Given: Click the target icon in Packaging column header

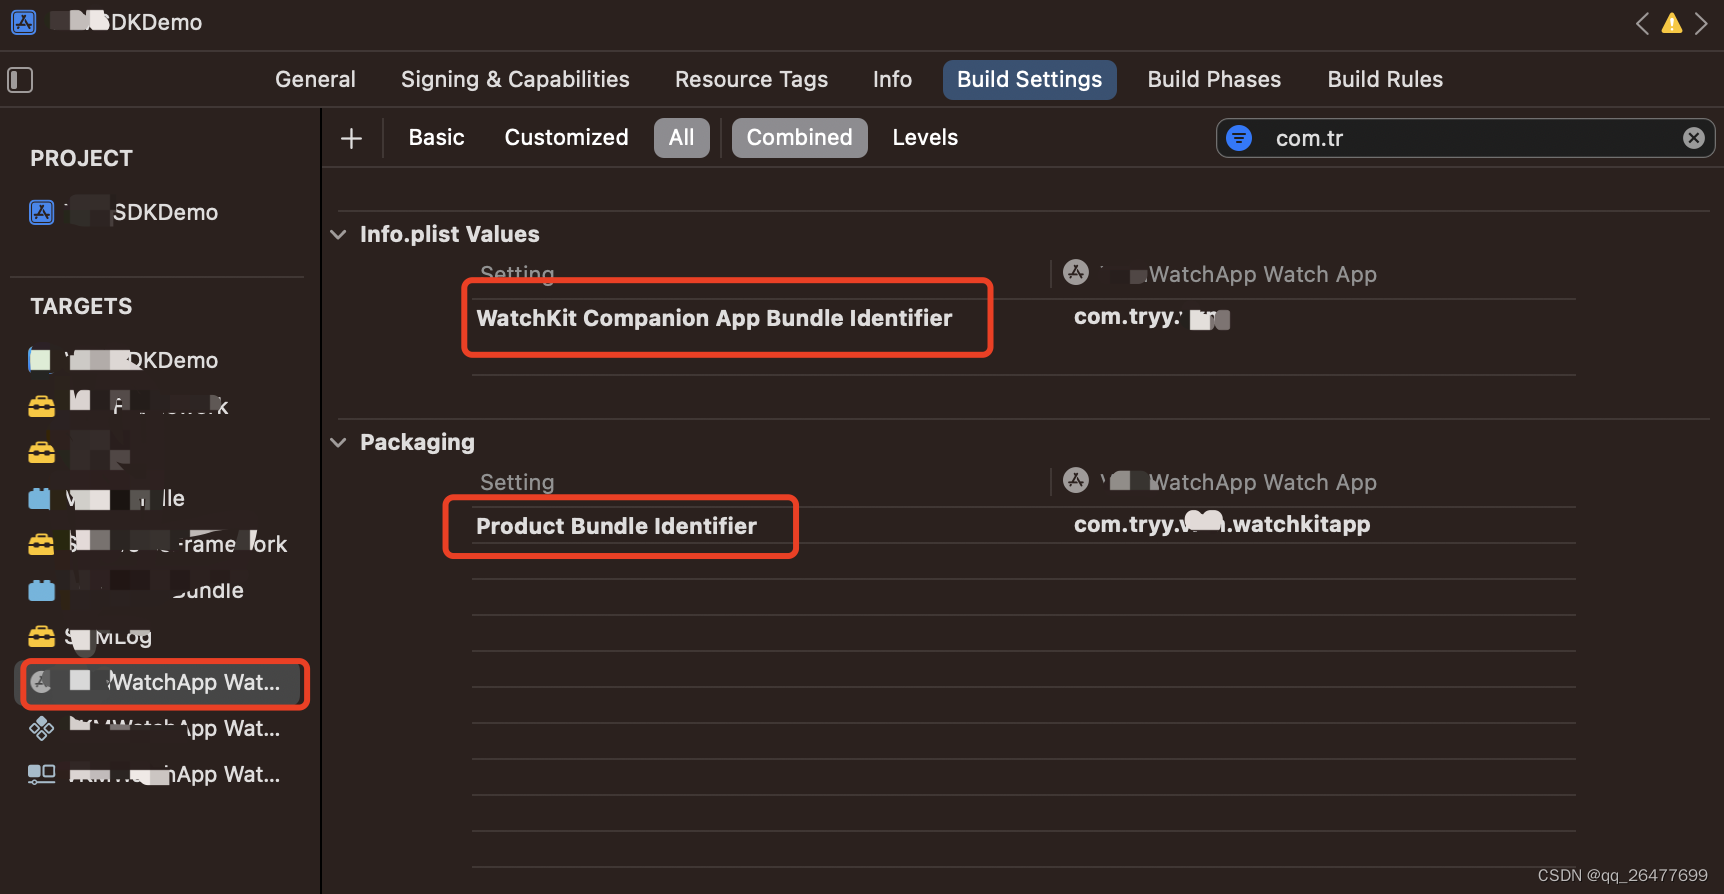Looking at the screenshot, I should 1076,480.
